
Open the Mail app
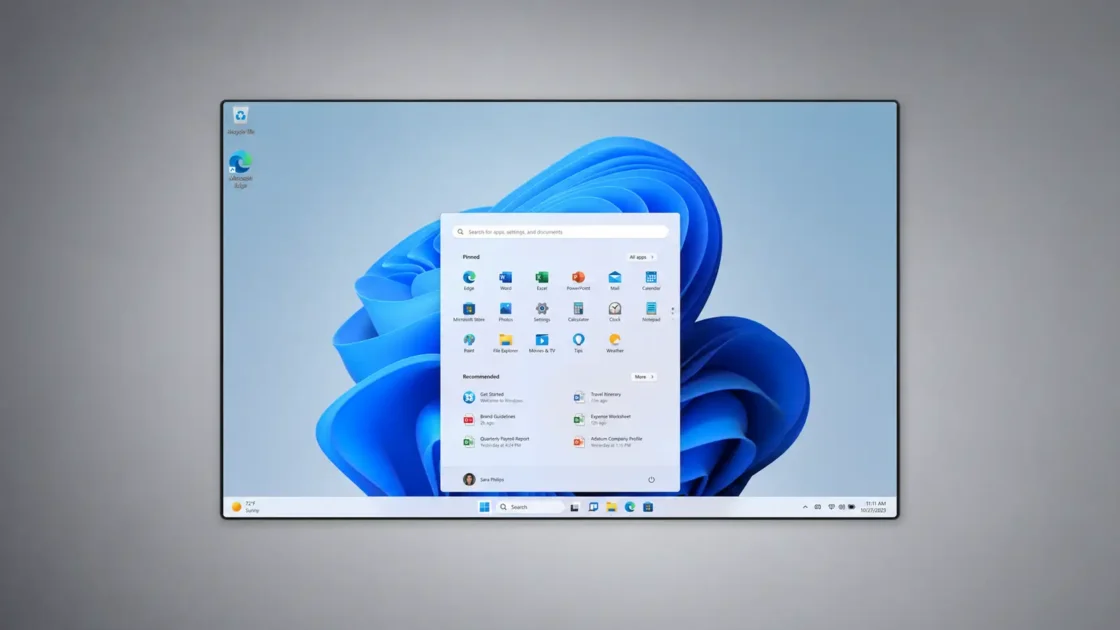[x=614, y=280]
